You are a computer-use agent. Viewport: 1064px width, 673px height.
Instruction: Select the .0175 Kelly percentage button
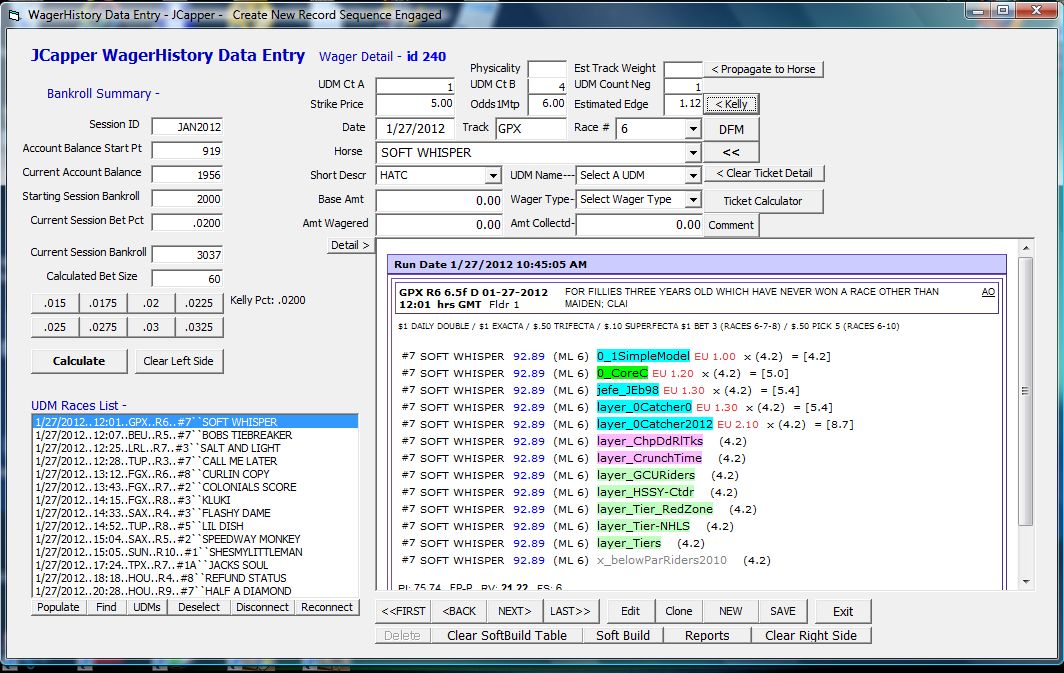[x=103, y=303]
